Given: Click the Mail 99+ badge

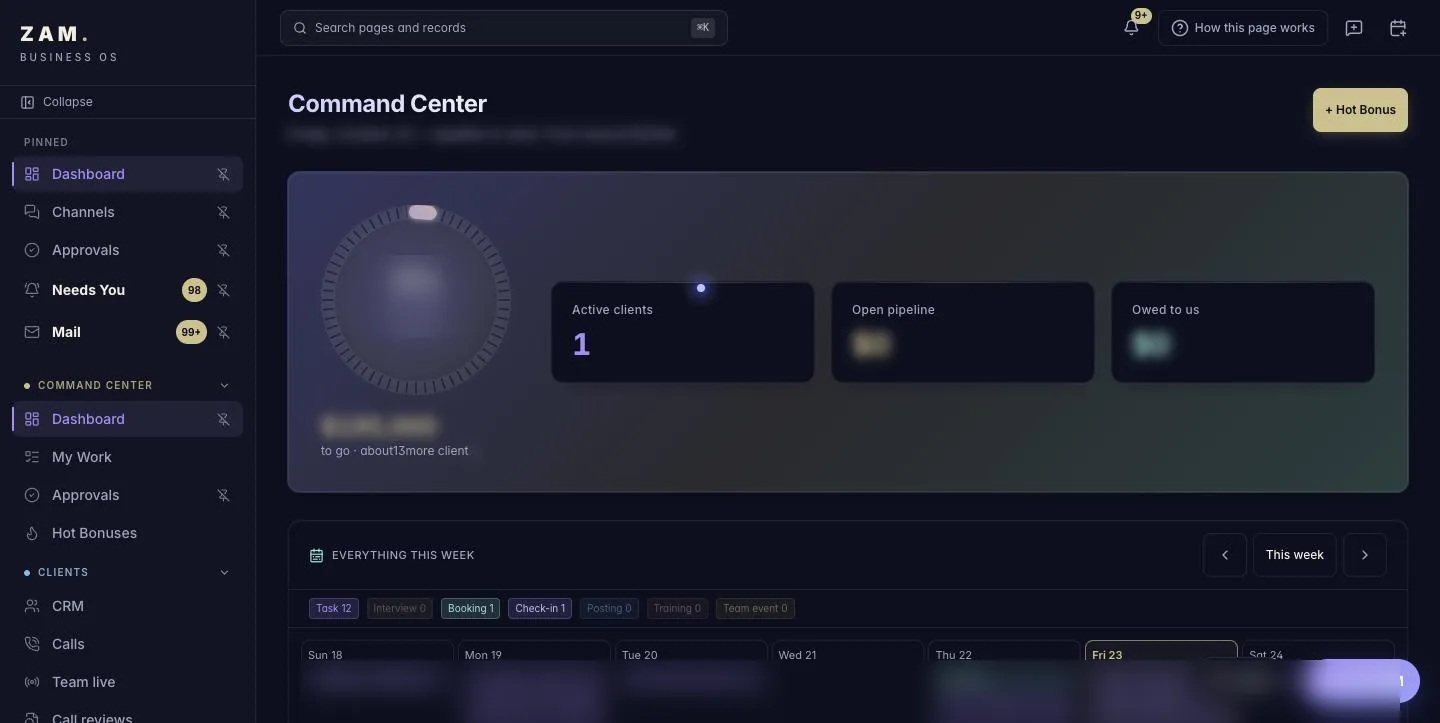Looking at the screenshot, I should coord(191,332).
